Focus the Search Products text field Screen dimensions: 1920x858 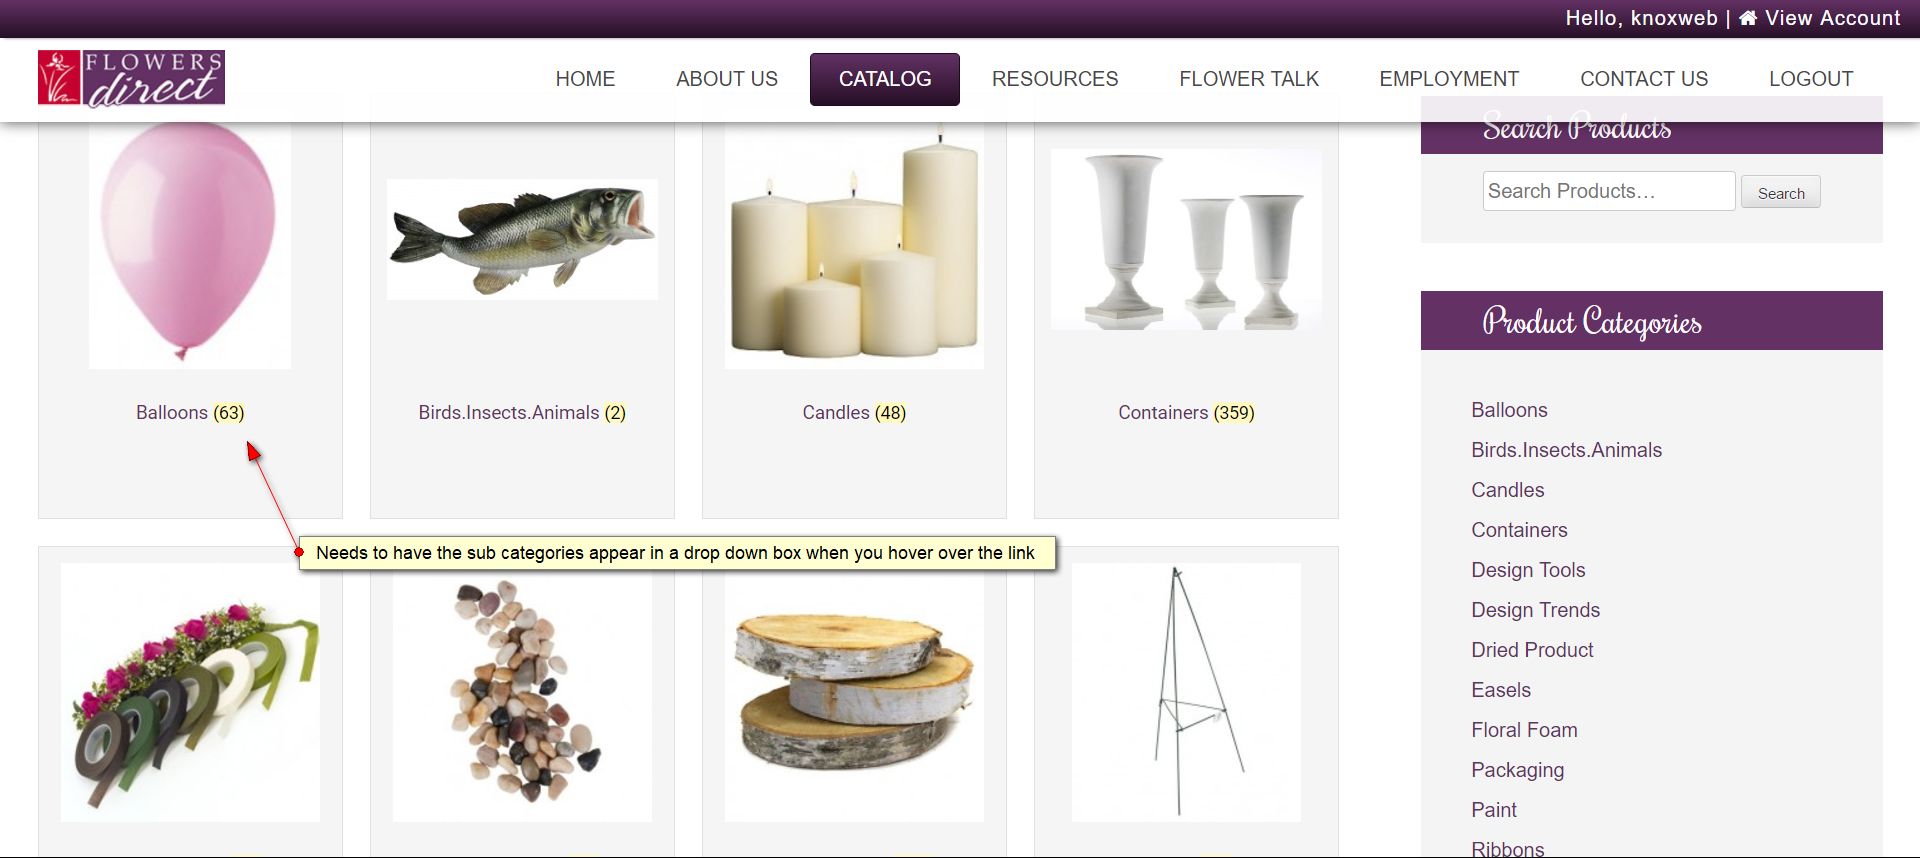coord(1609,191)
